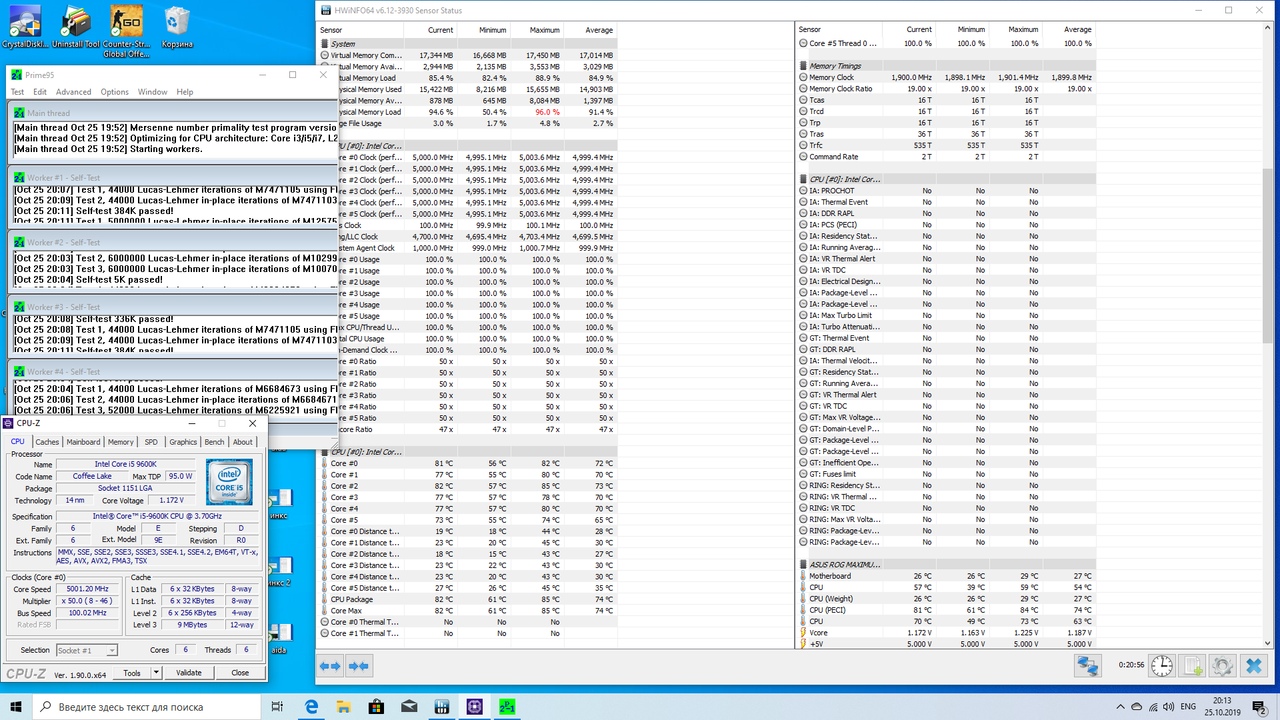Open HWiNFO's networked computers button in the bottom toolbar
Screen dimensions: 1280x720
(x=1088, y=666)
